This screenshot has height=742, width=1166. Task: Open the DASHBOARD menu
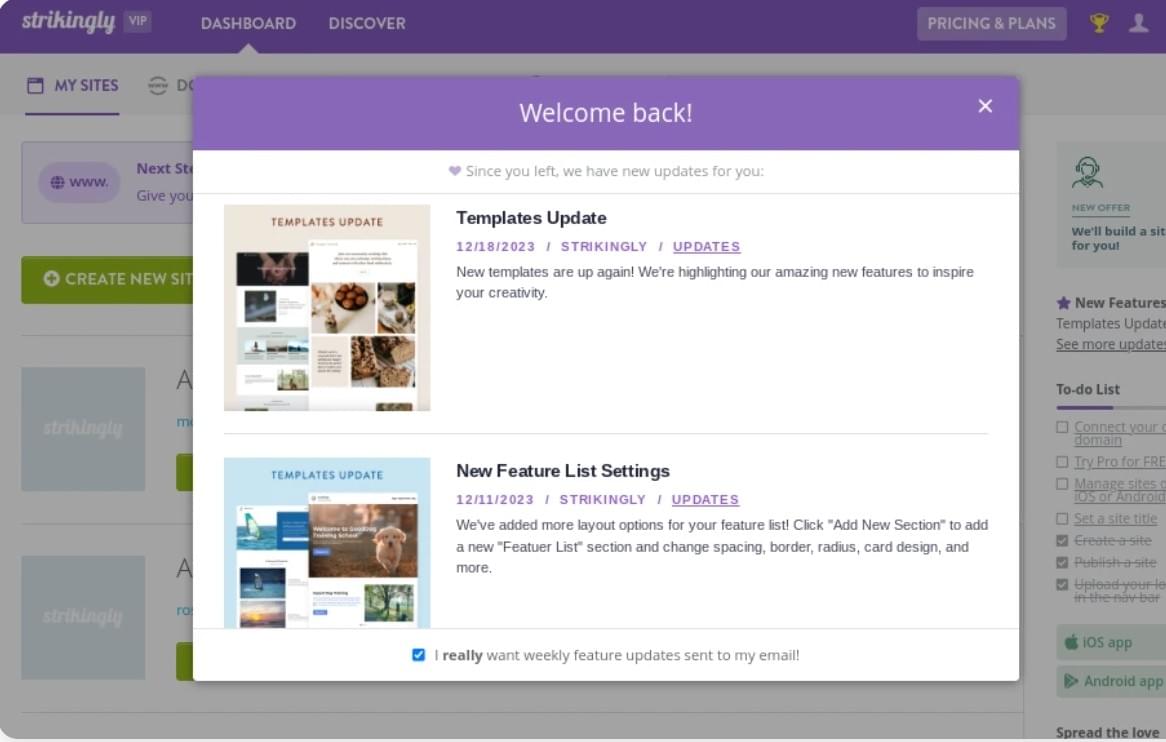(x=248, y=23)
